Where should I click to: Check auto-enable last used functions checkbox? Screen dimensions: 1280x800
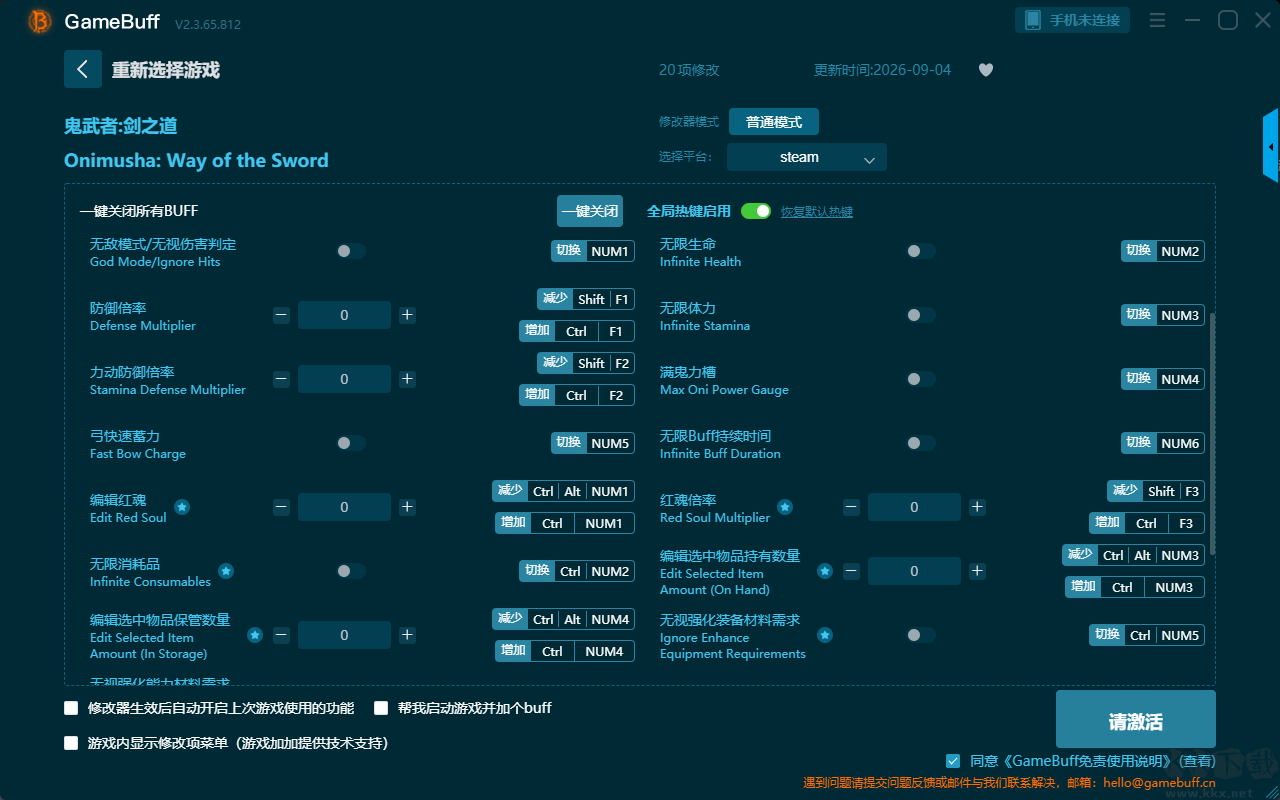[x=71, y=708]
